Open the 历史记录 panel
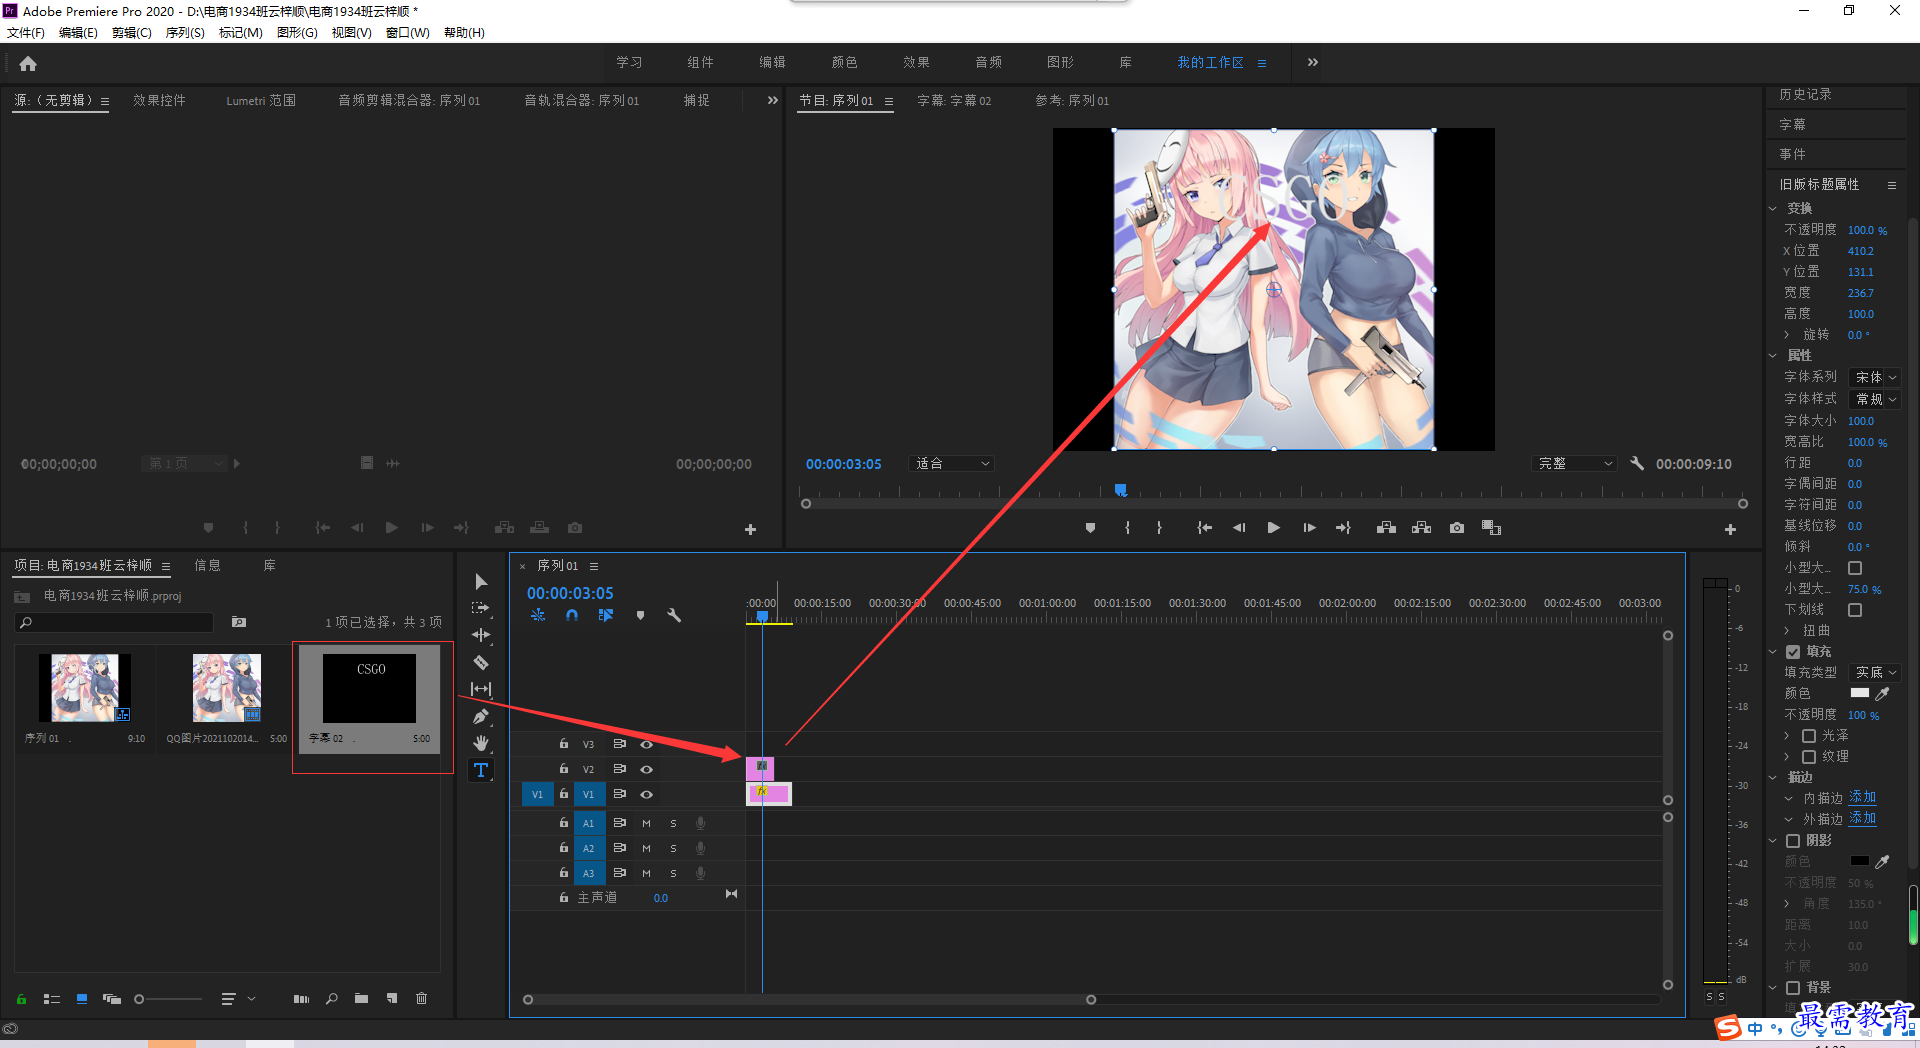Screen dimensions: 1920x1048 tap(1806, 94)
